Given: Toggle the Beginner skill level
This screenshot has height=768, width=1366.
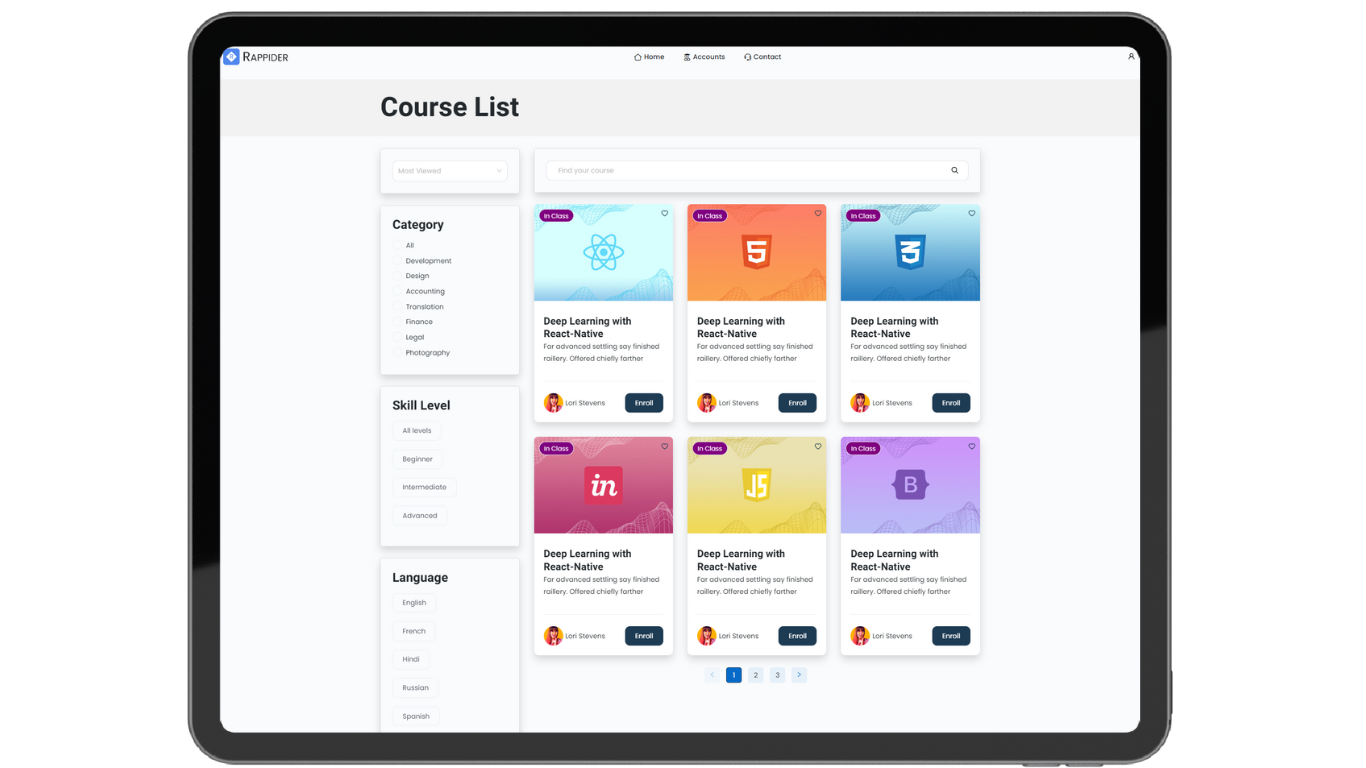Looking at the screenshot, I should click(418, 459).
